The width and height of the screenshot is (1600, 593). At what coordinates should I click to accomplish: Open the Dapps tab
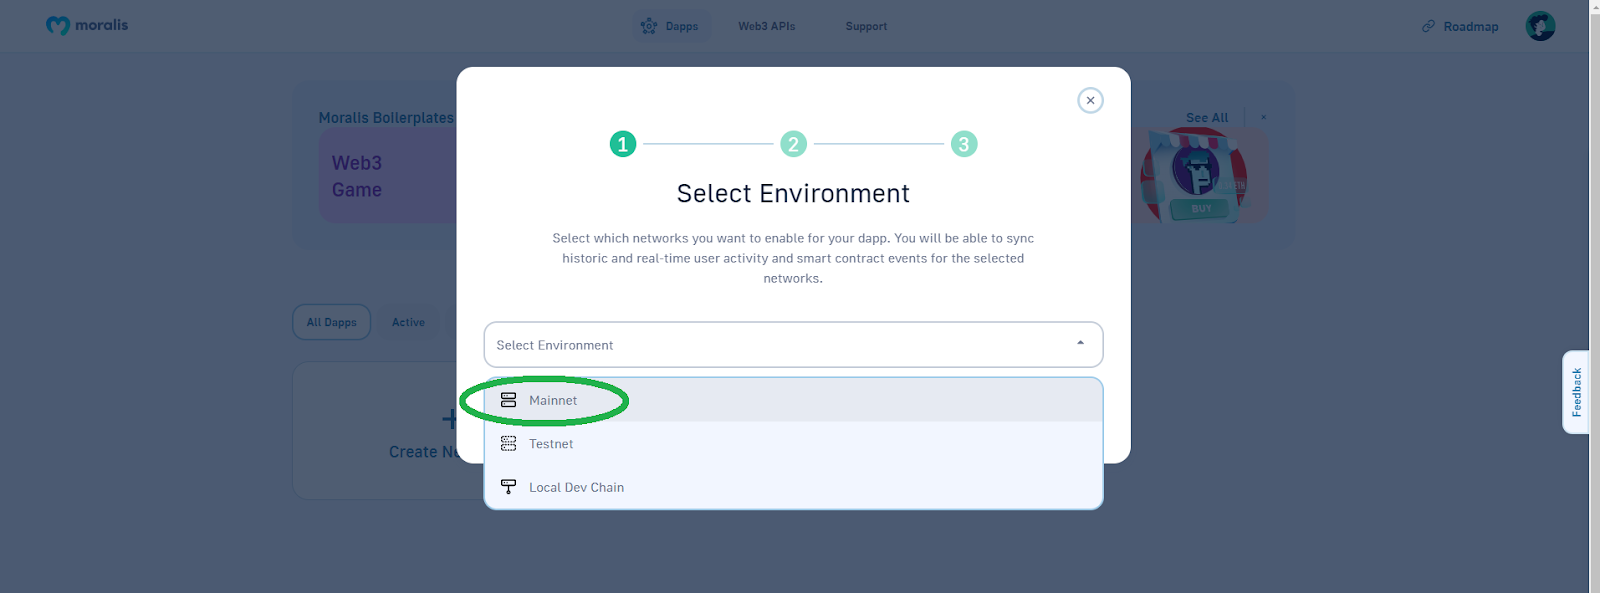pos(671,26)
